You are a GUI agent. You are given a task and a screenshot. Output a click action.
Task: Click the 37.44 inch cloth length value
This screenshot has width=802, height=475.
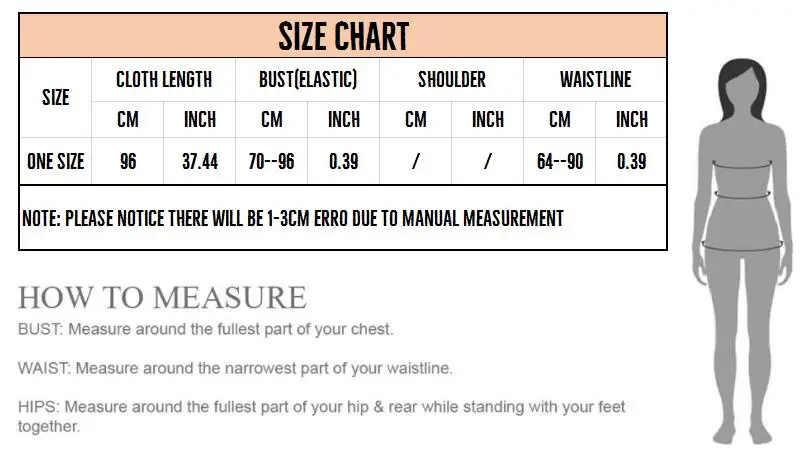click(200, 162)
